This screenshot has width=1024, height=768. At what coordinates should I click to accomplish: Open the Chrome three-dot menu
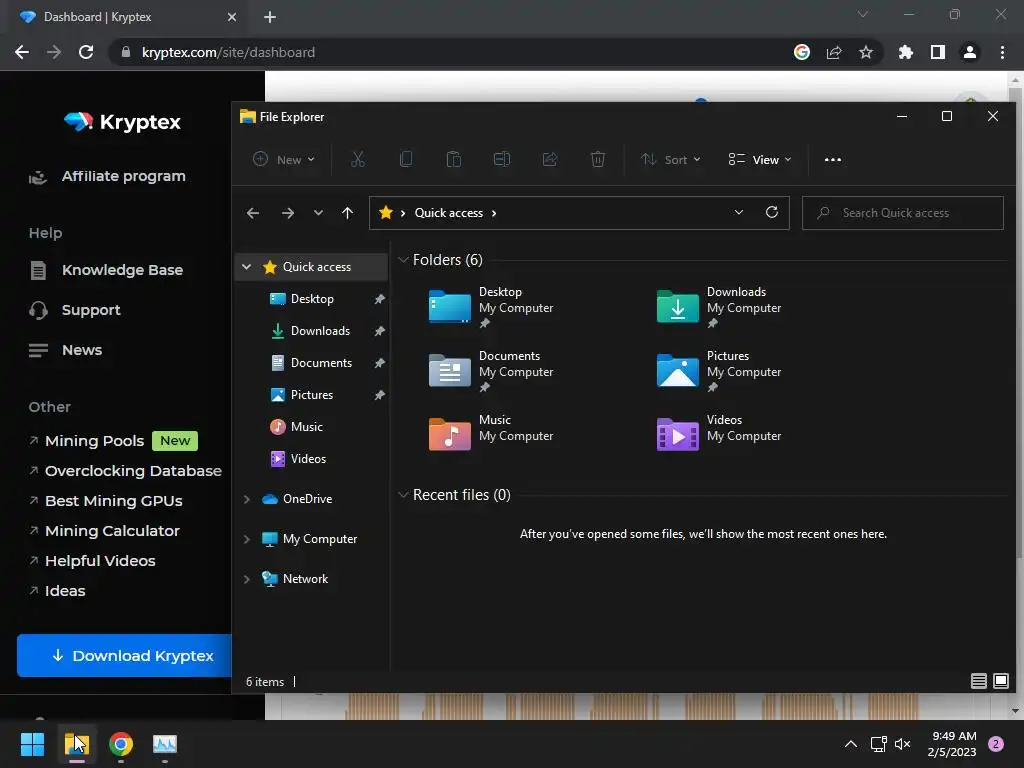[x=1002, y=52]
